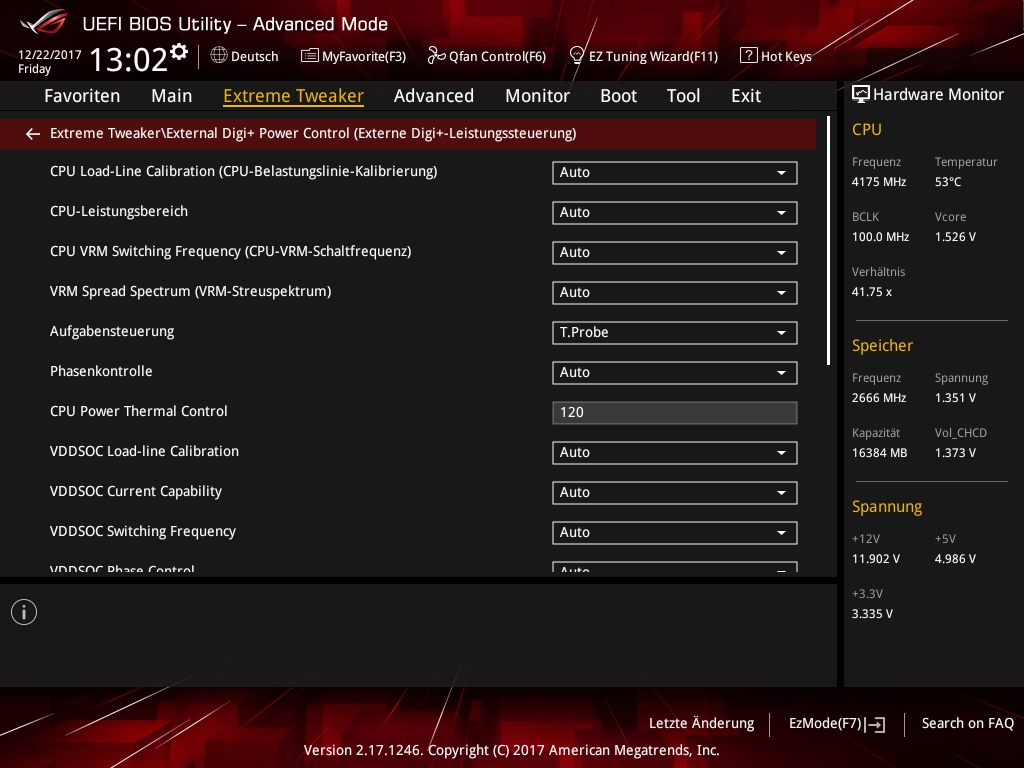1024x768 pixels.
Task: Open CPU Load-Line Calibration dropdown
Action: [x=675, y=172]
